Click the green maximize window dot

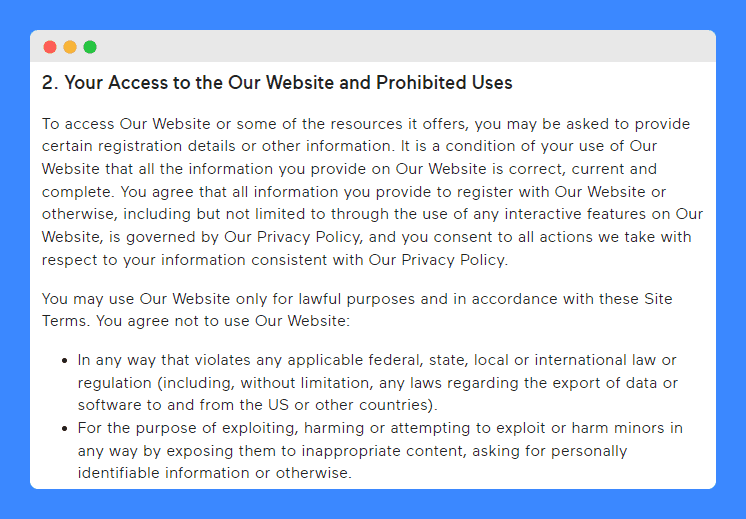click(x=90, y=47)
